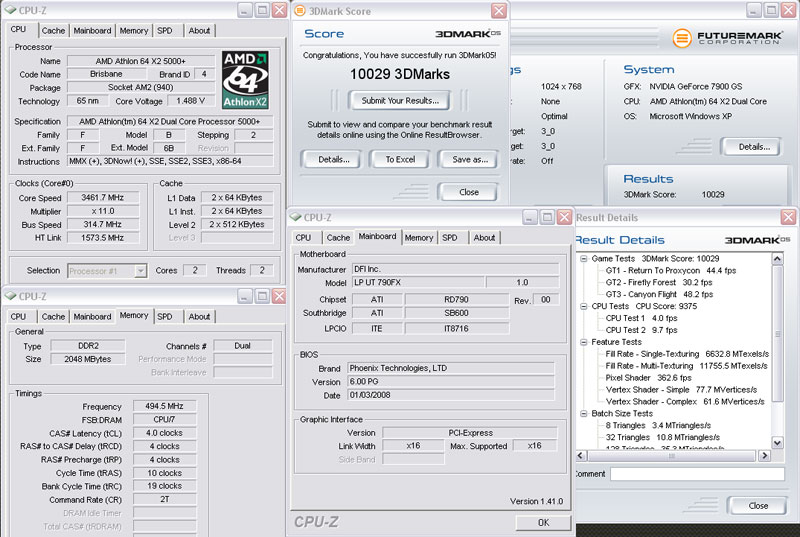Open the Mainboard tab in top CPU-Z window
The width and height of the screenshot is (800, 537).
[x=92, y=31]
